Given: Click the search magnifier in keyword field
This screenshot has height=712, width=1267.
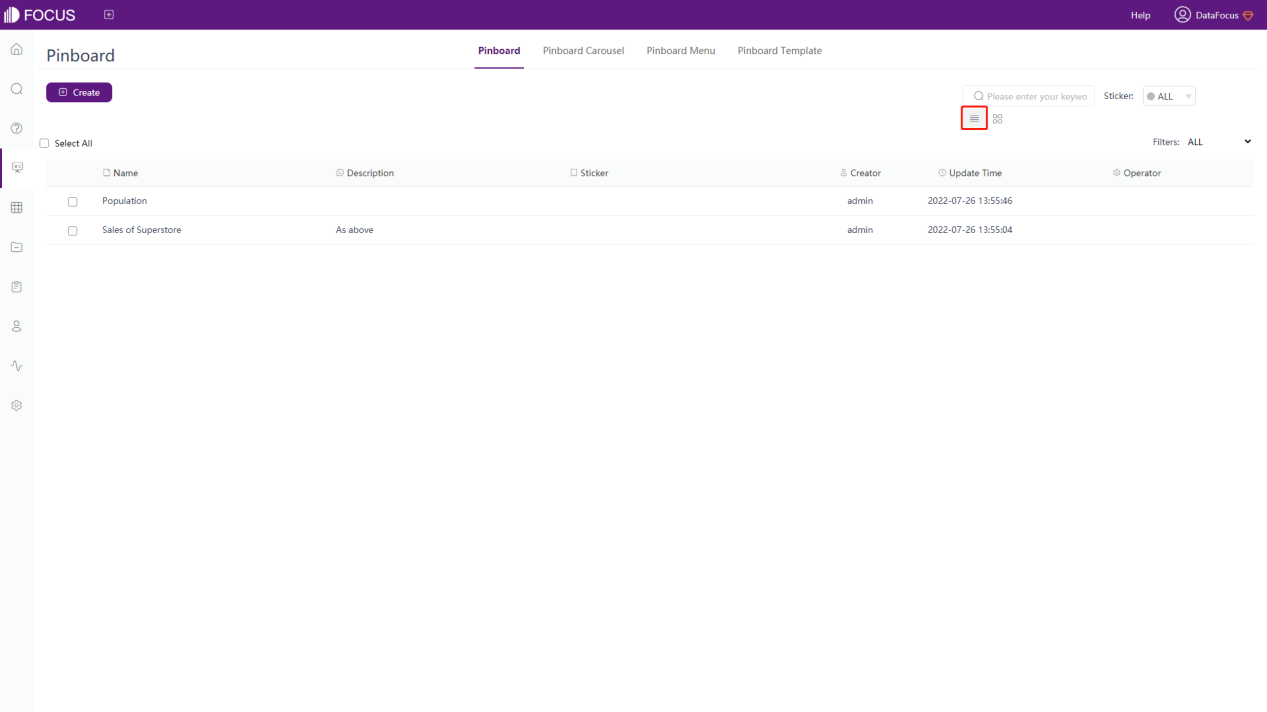Looking at the screenshot, I should [978, 97].
